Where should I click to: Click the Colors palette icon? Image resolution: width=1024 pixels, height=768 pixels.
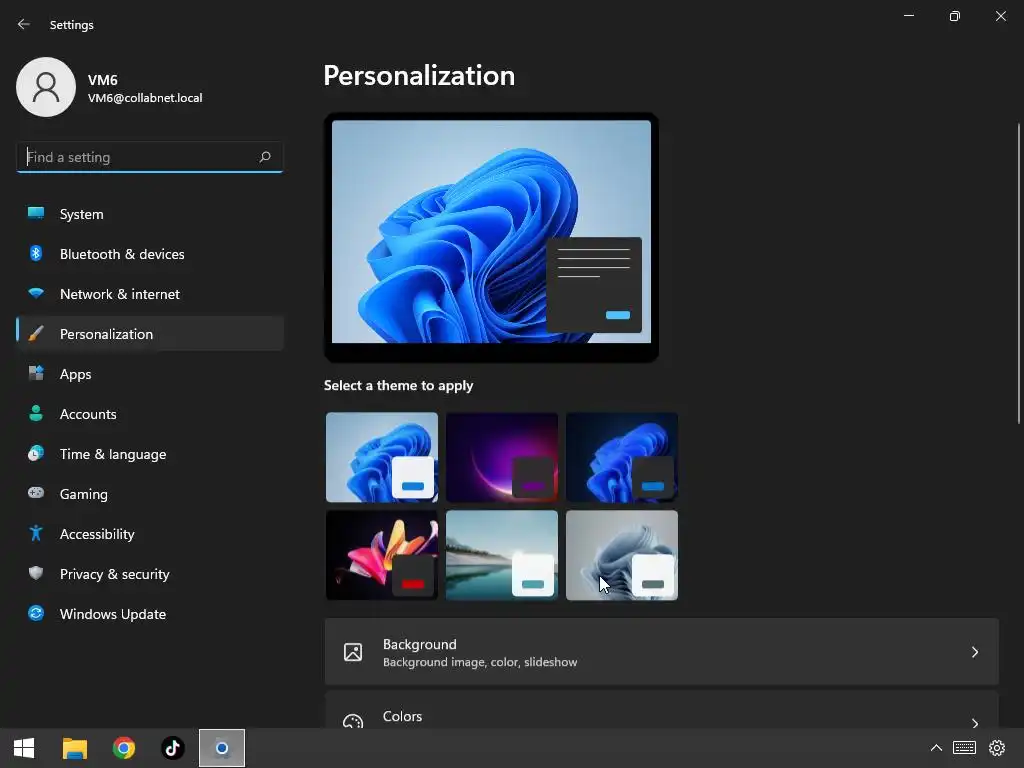coord(353,720)
